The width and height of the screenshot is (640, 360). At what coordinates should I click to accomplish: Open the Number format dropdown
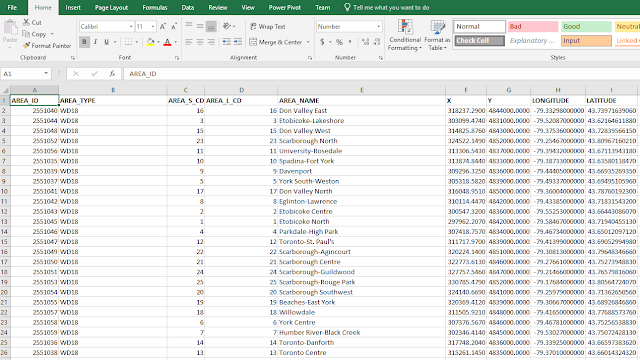[x=378, y=27]
